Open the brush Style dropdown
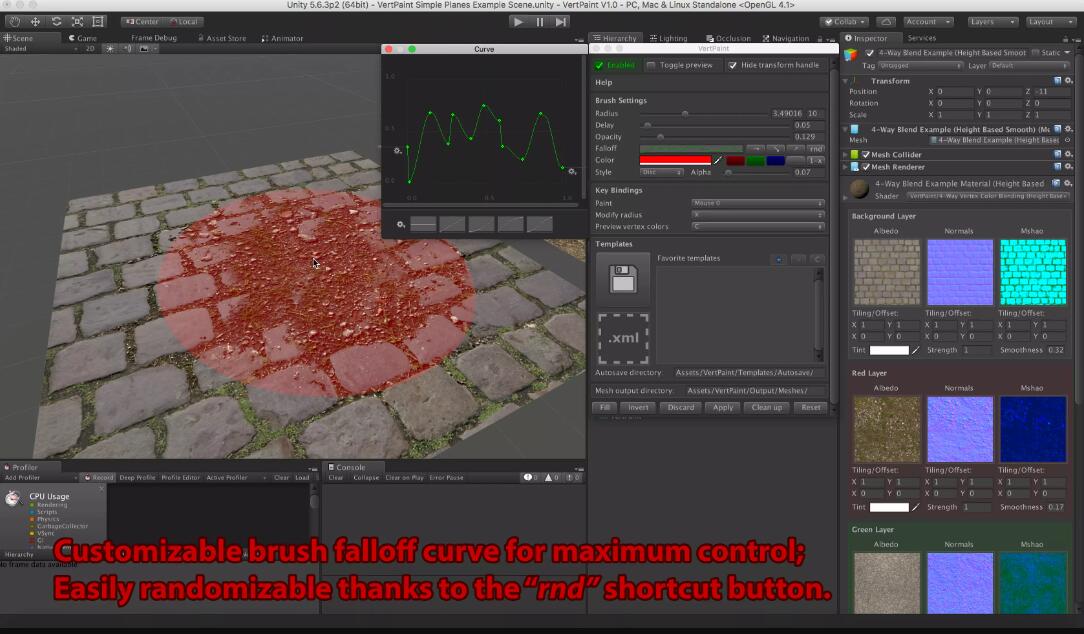Image resolution: width=1084 pixels, height=634 pixels. pos(661,172)
